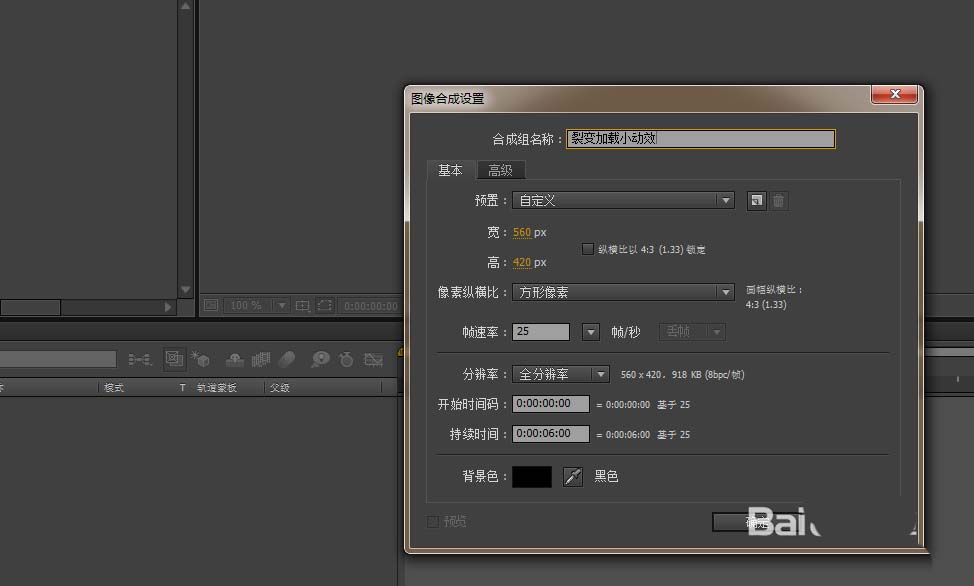974x586 pixels.
Task: Click the 420 height value
Action: pyautogui.click(x=522, y=262)
